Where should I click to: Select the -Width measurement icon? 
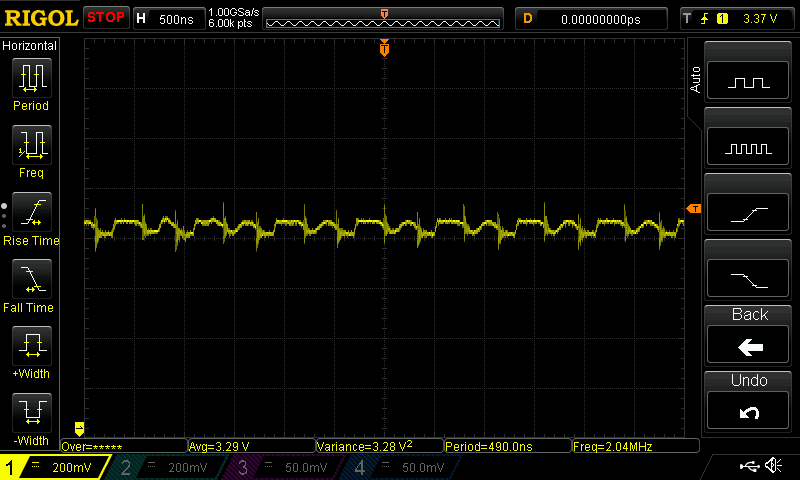[x=32, y=412]
